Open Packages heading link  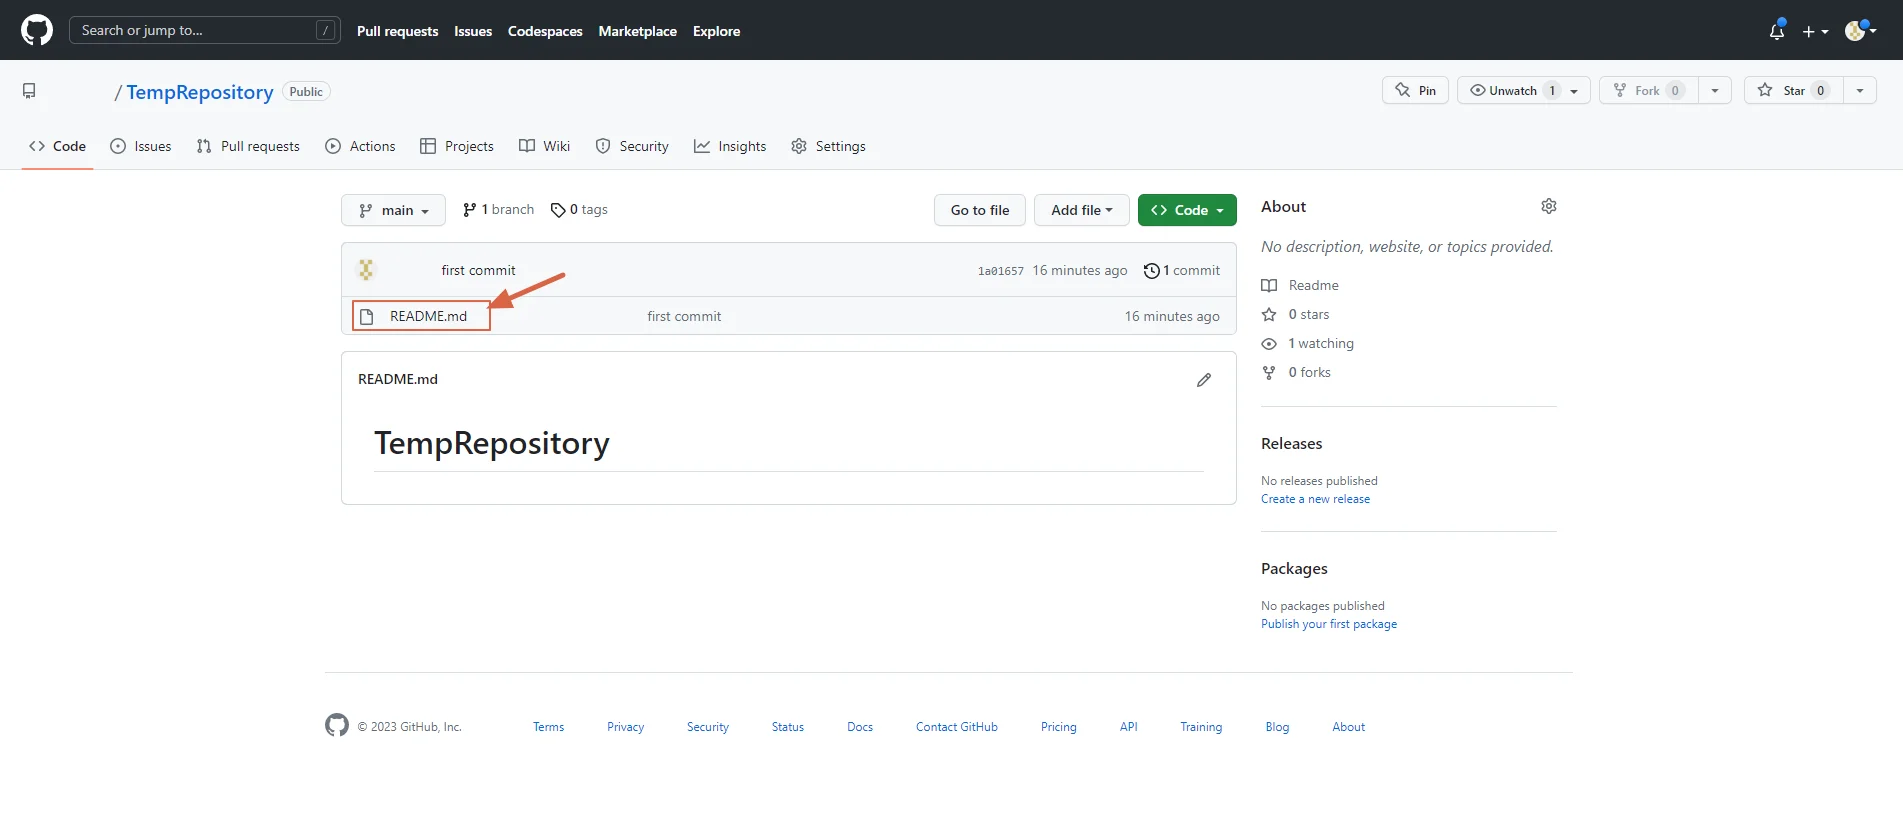coord(1294,568)
